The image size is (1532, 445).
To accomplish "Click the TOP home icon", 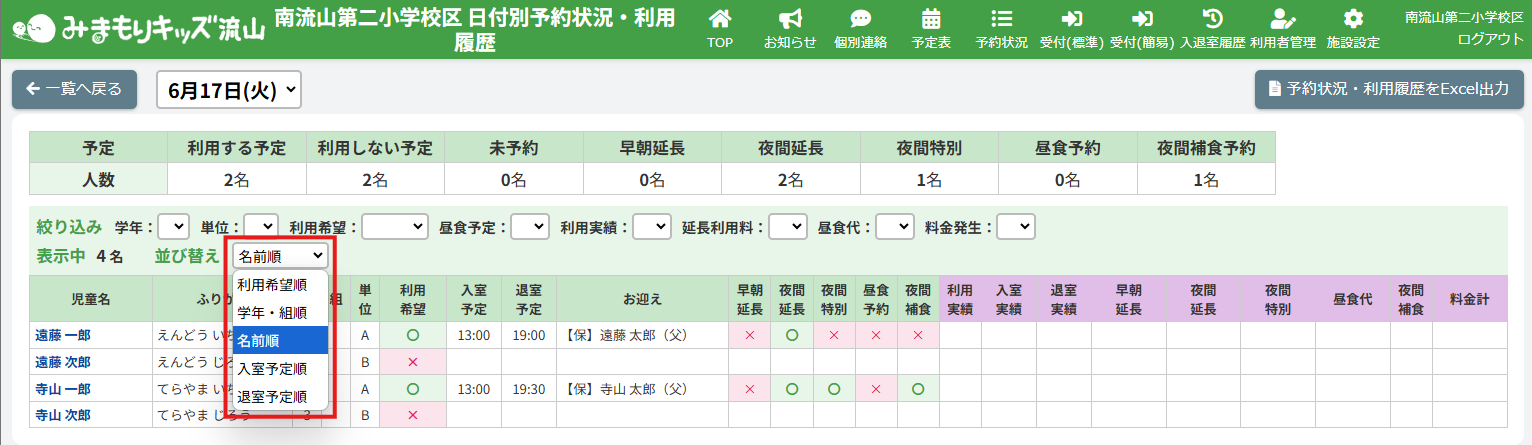I will pos(719,19).
